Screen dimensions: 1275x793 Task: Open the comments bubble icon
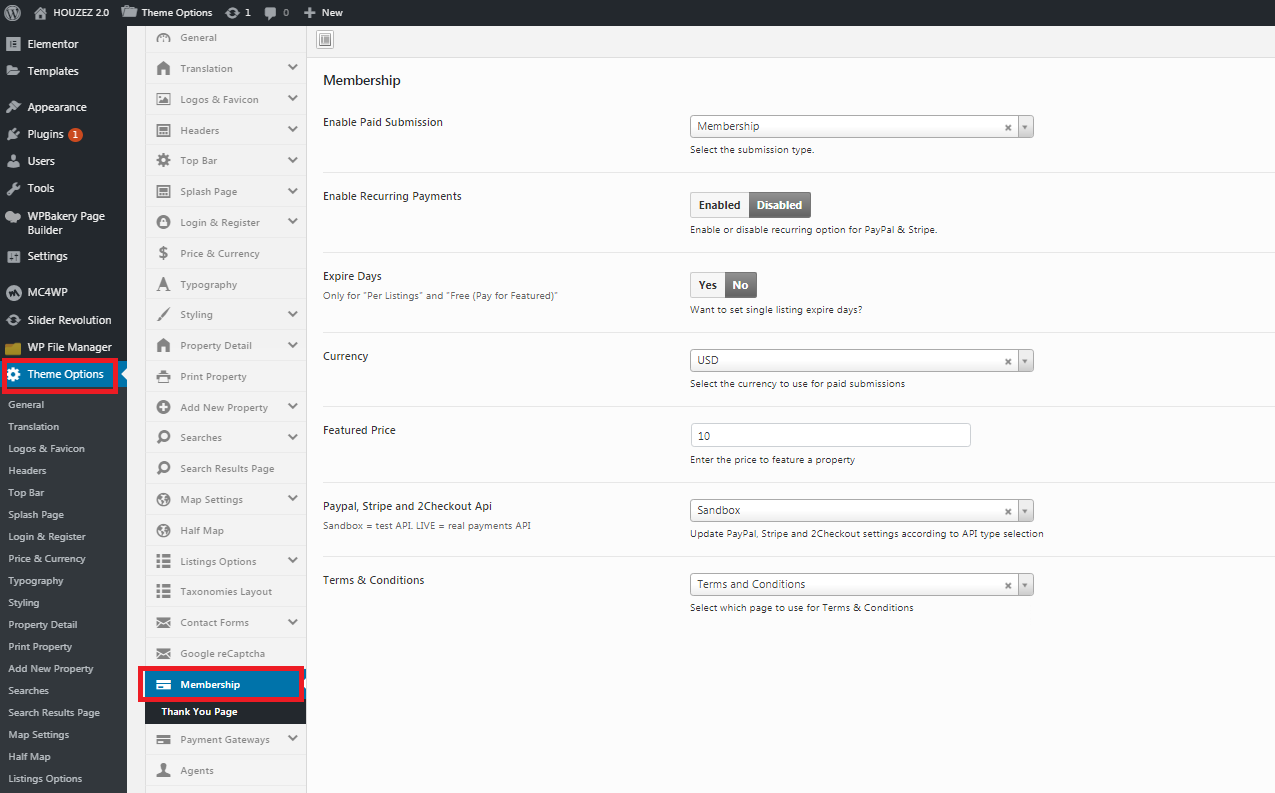pos(271,13)
